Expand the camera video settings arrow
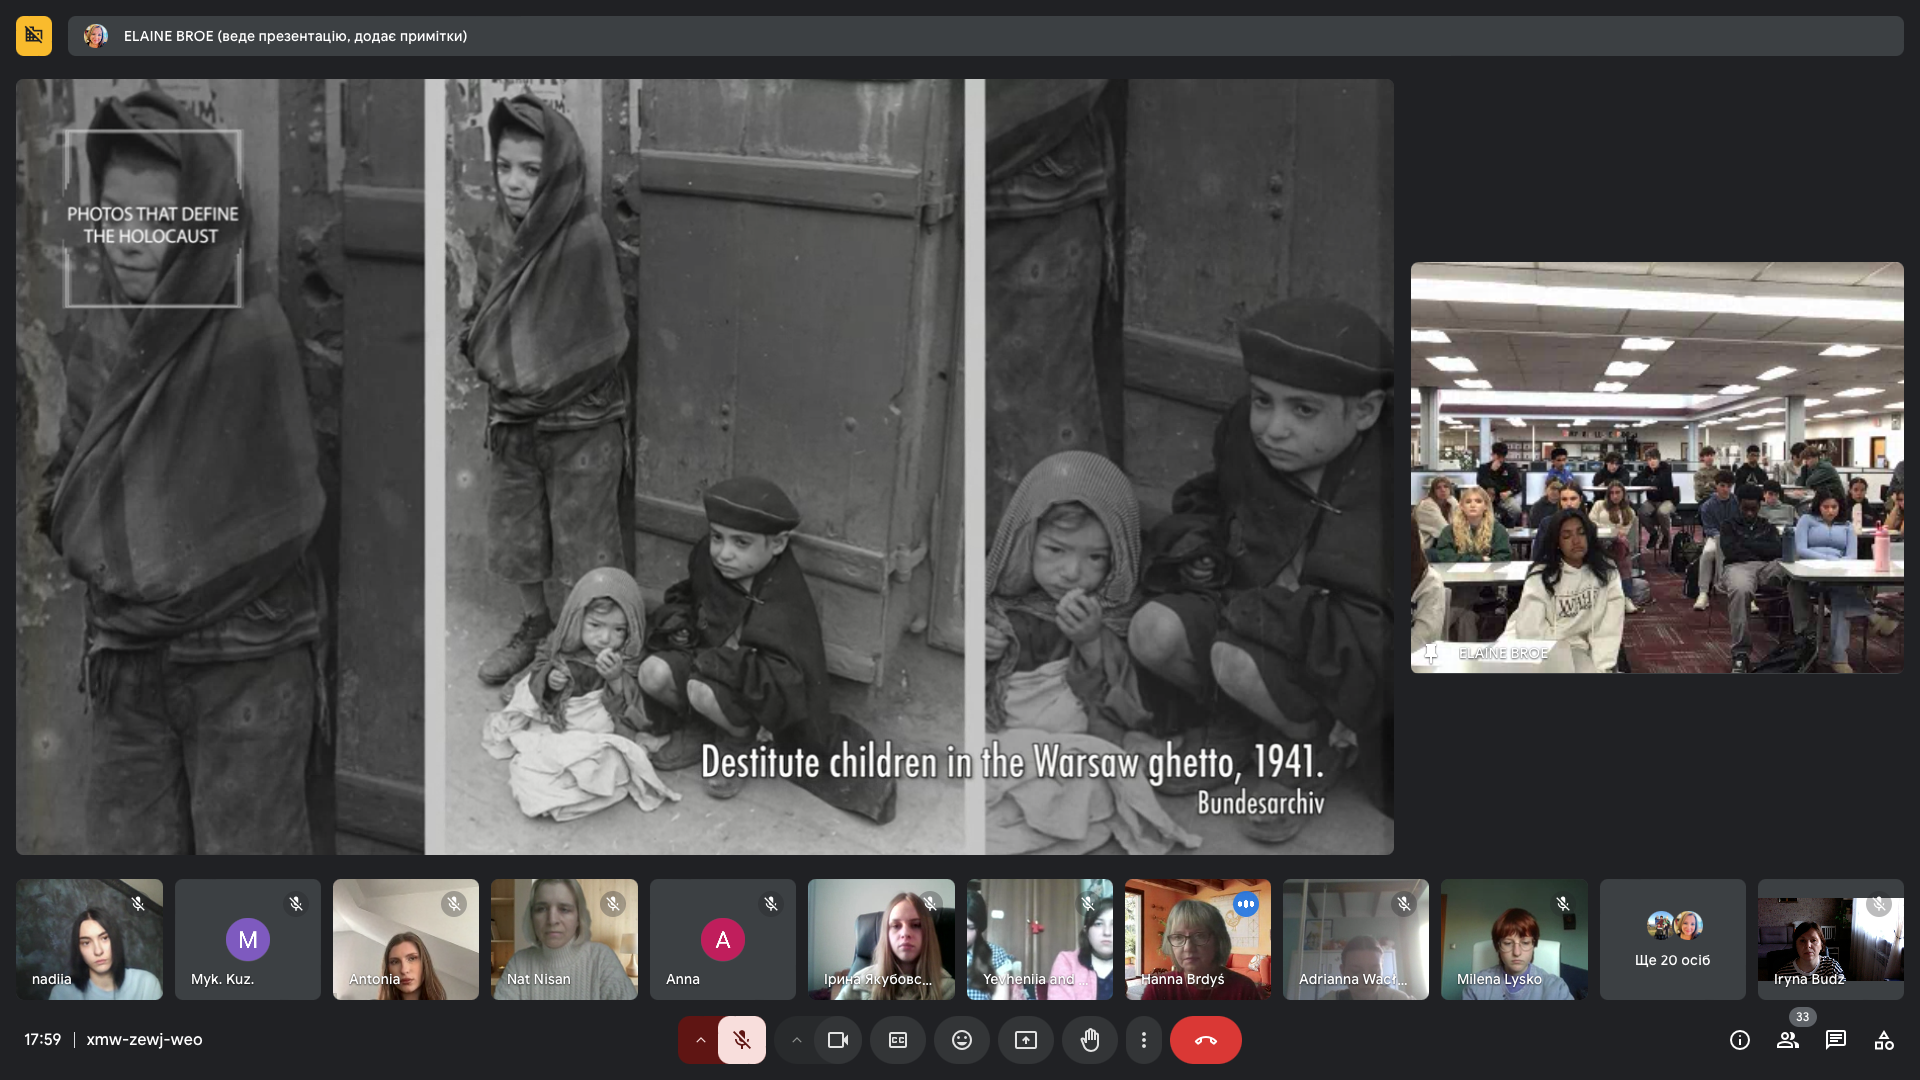1920x1080 pixels. click(x=796, y=1040)
